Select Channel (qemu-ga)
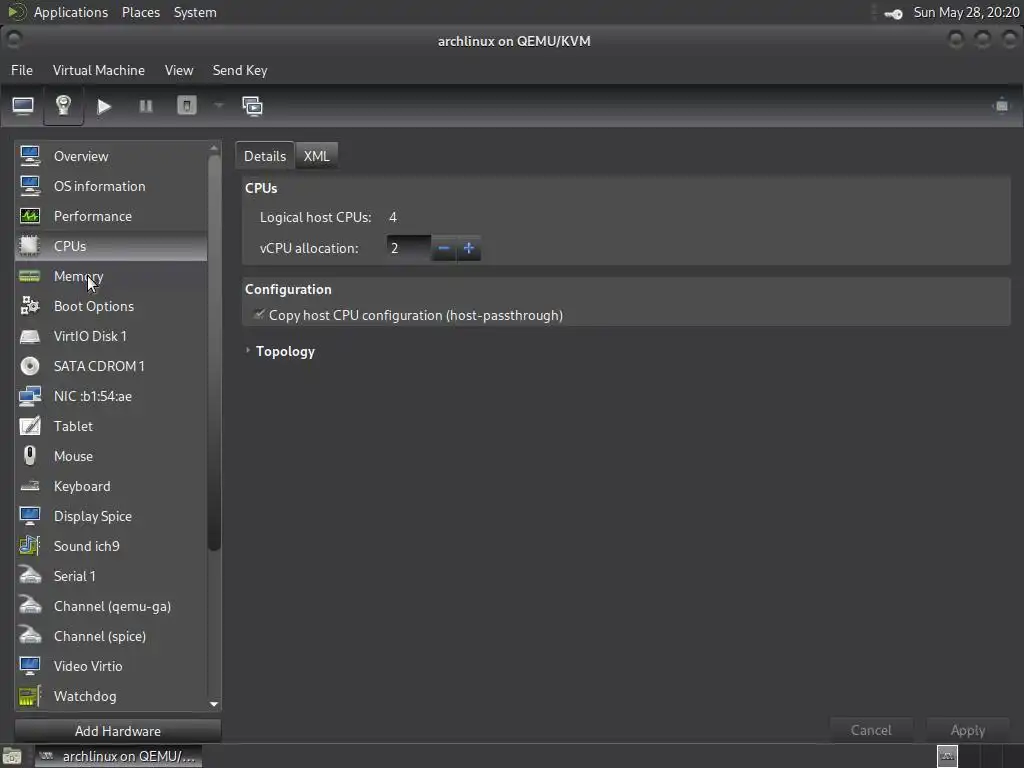 [x=111, y=607]
